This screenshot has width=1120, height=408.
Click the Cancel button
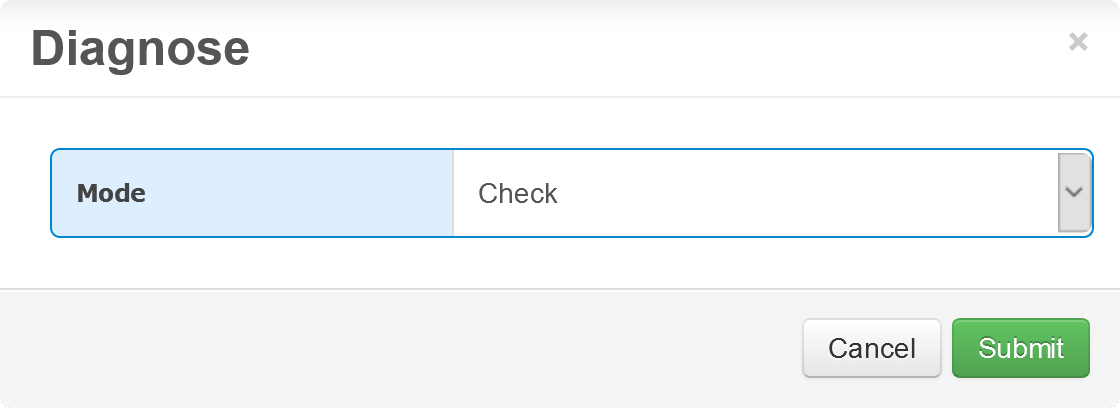coord(871,348)
